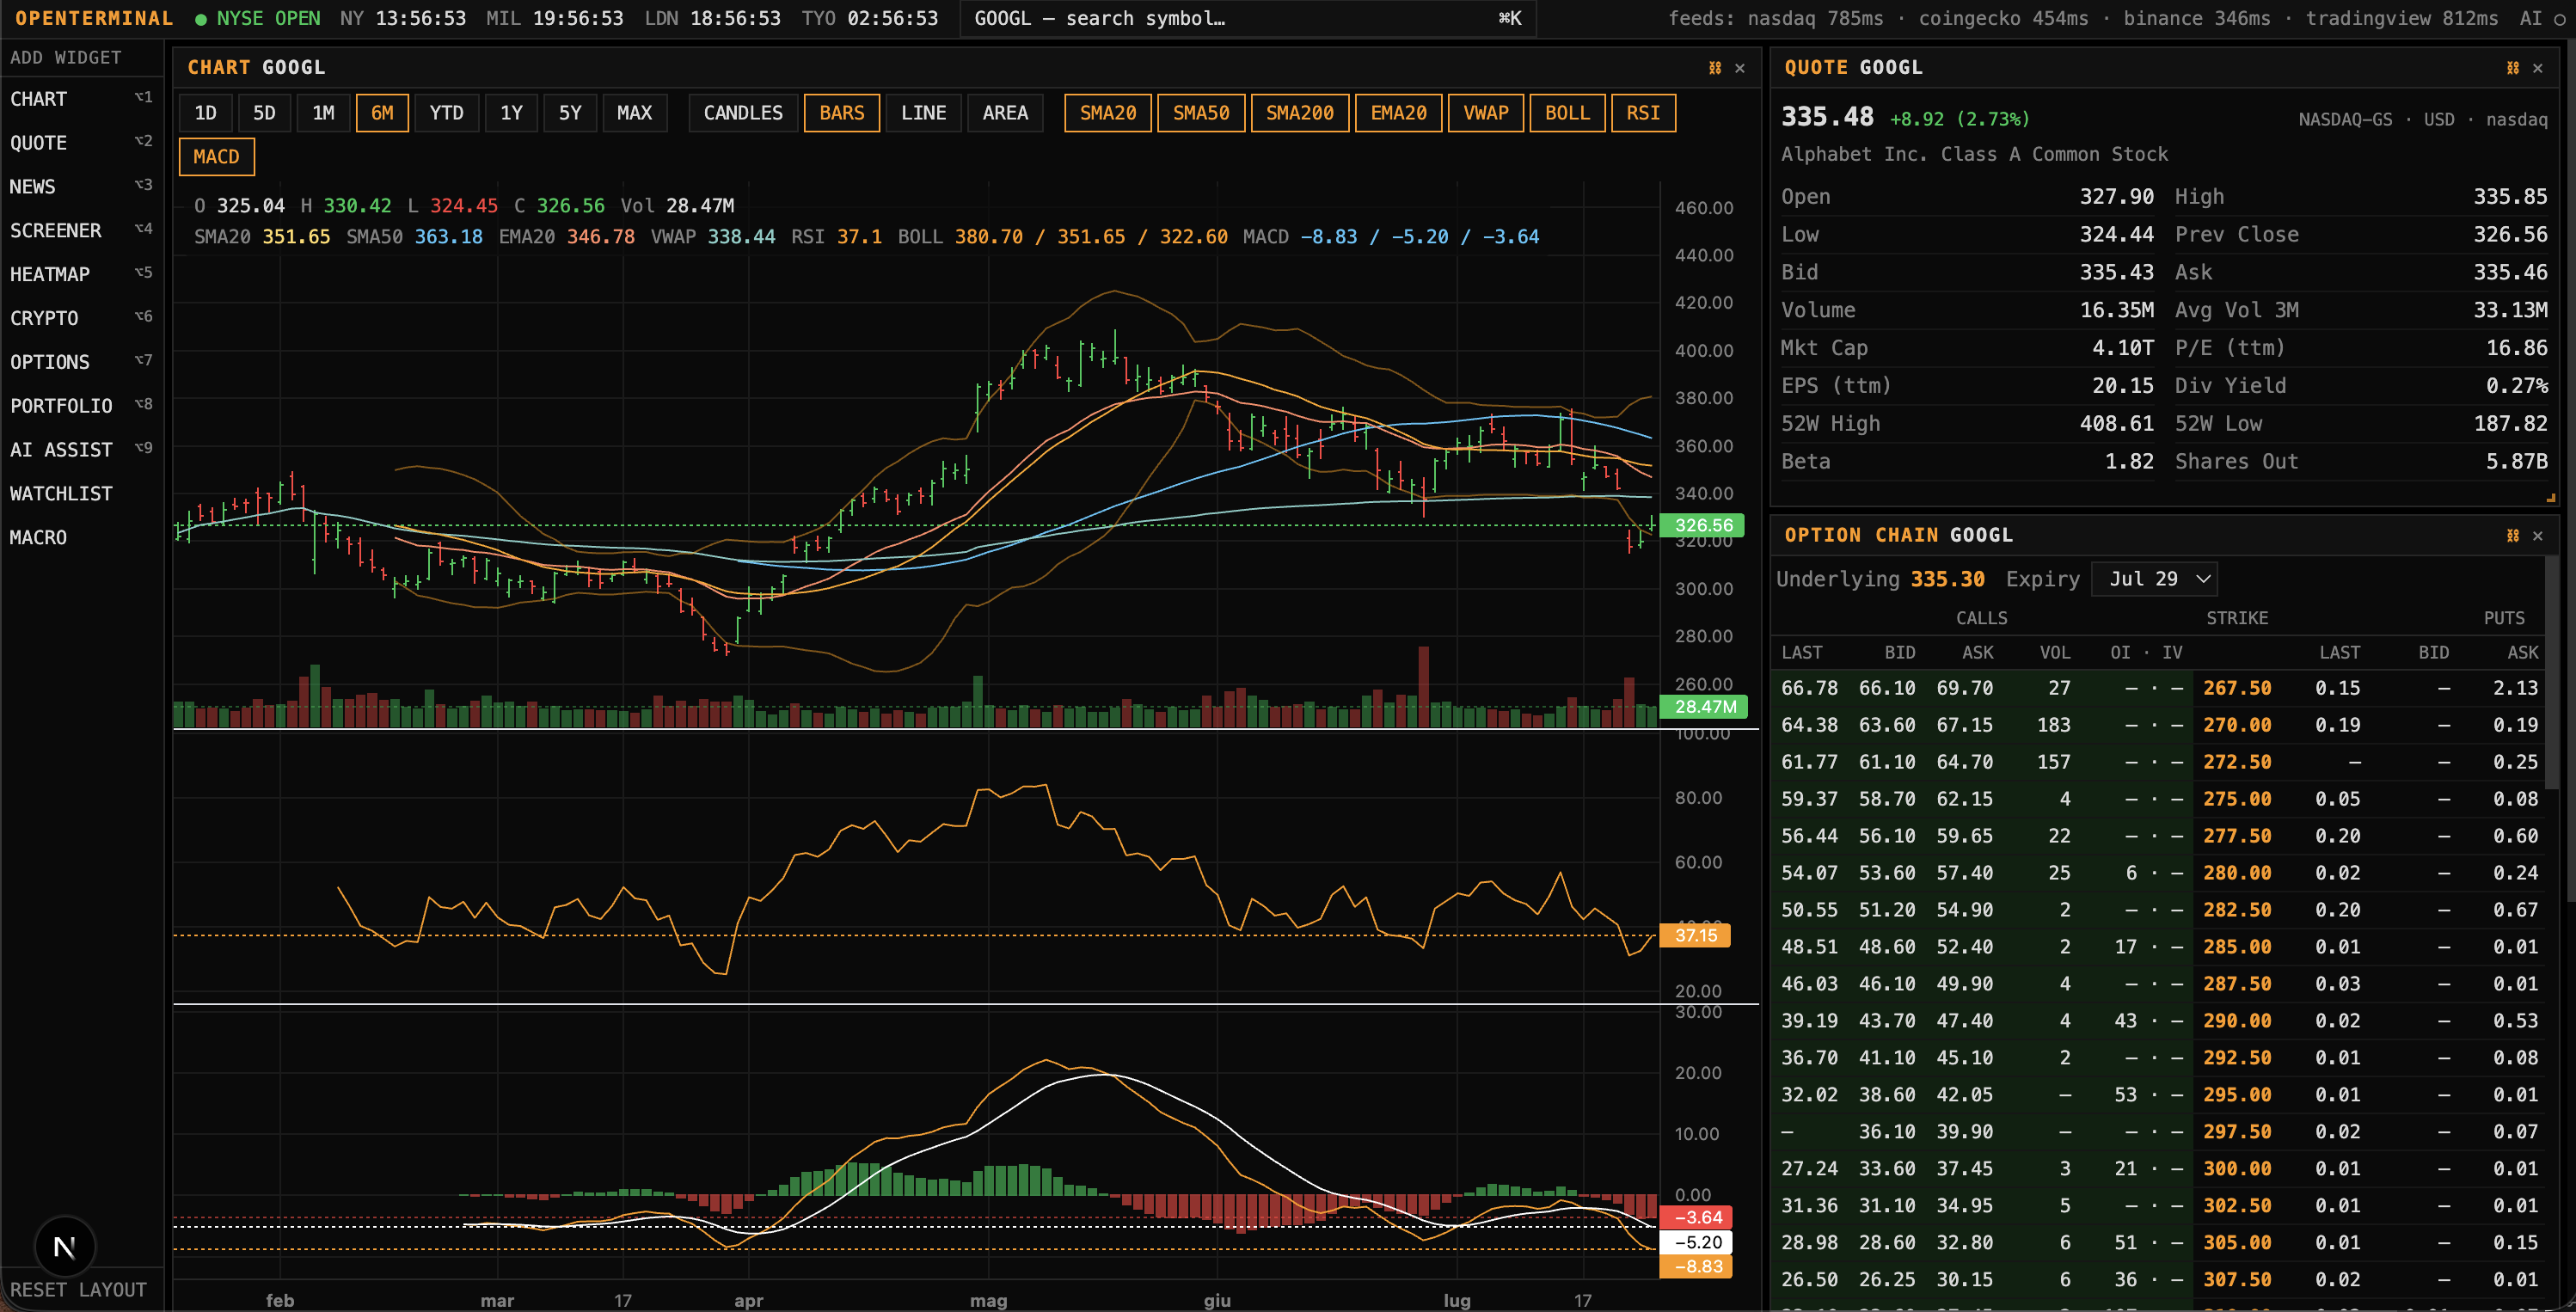The width and height of the screenshot is (2576, 1312).
Task: Close the QUOTE GOOGL widget
Action: 2538,68
